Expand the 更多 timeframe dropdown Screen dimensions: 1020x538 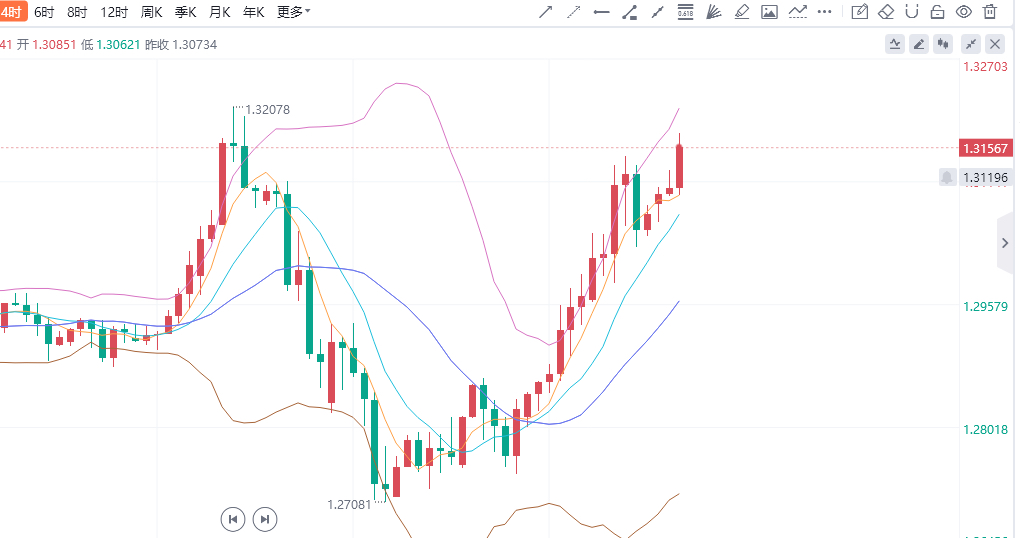coord(293,12)
